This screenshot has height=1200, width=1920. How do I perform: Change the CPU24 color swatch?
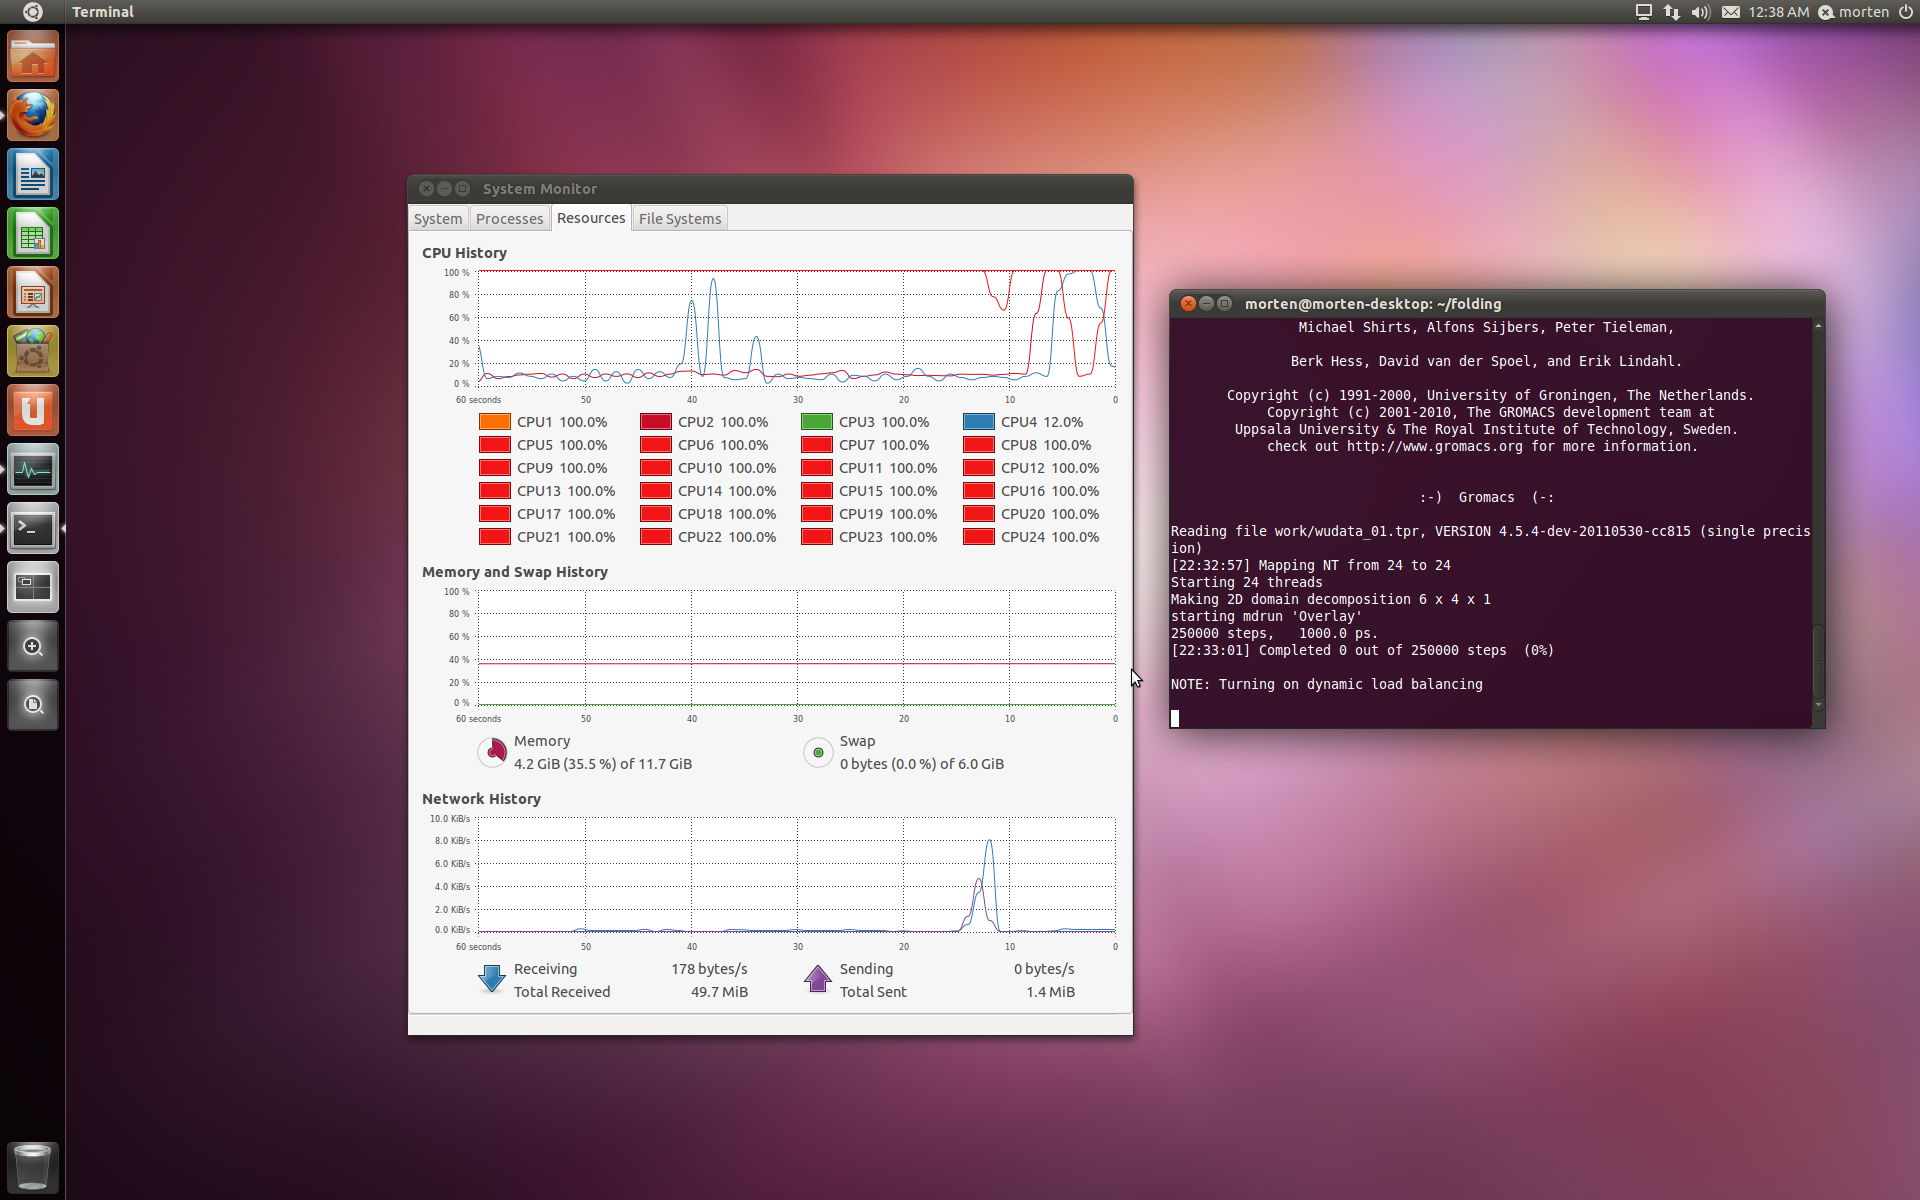click(x=979, y=537)
